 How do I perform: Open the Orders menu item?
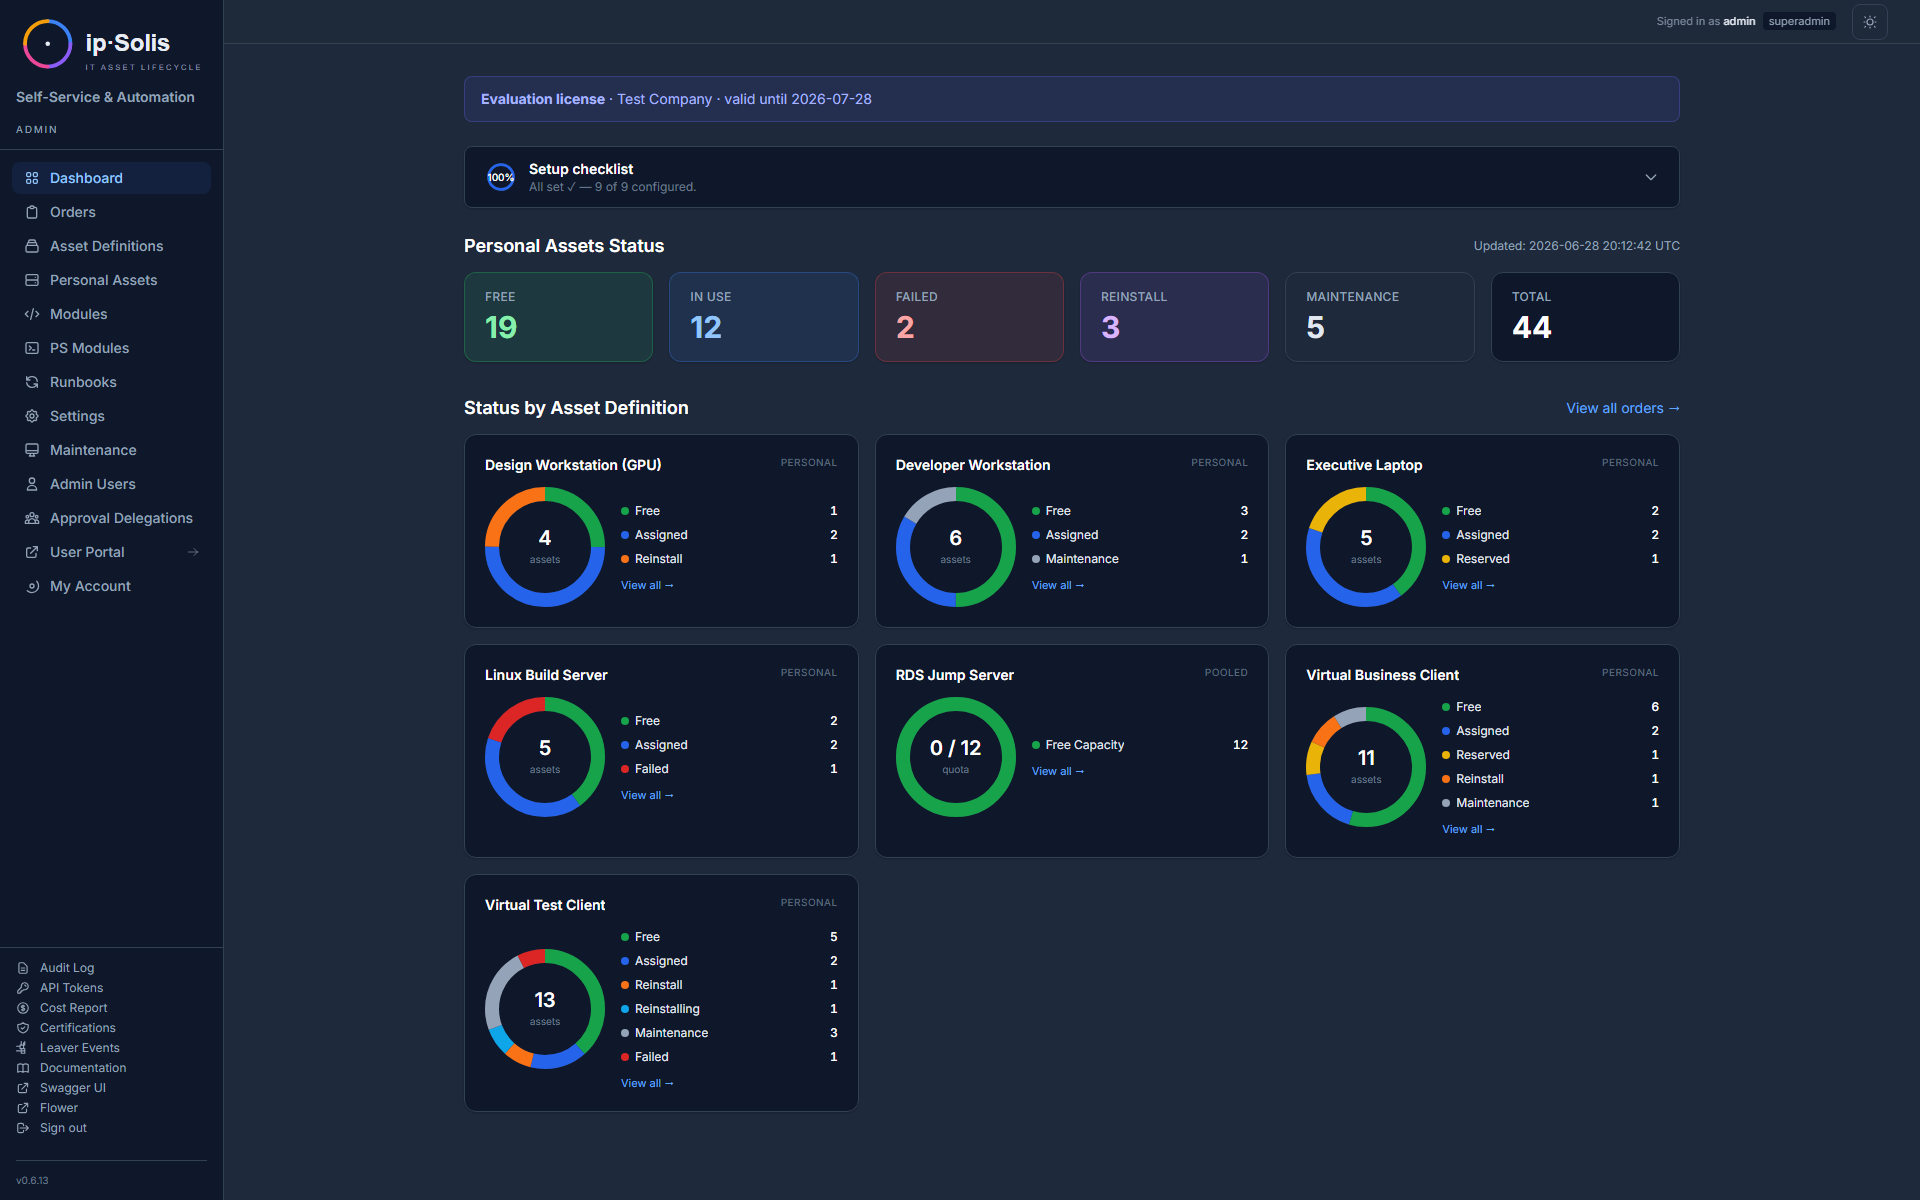(x=111, y=212)
